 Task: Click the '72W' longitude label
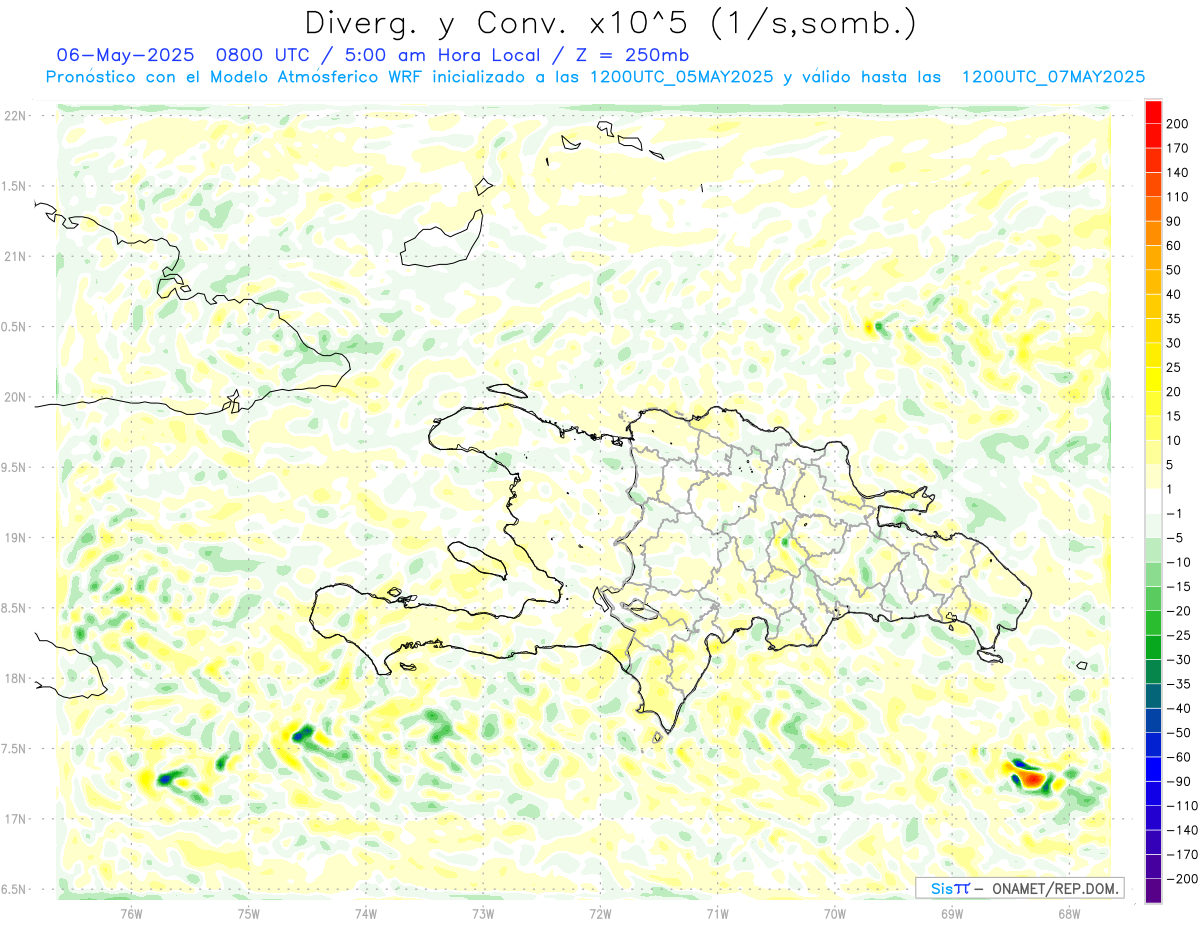pos(600,913)
